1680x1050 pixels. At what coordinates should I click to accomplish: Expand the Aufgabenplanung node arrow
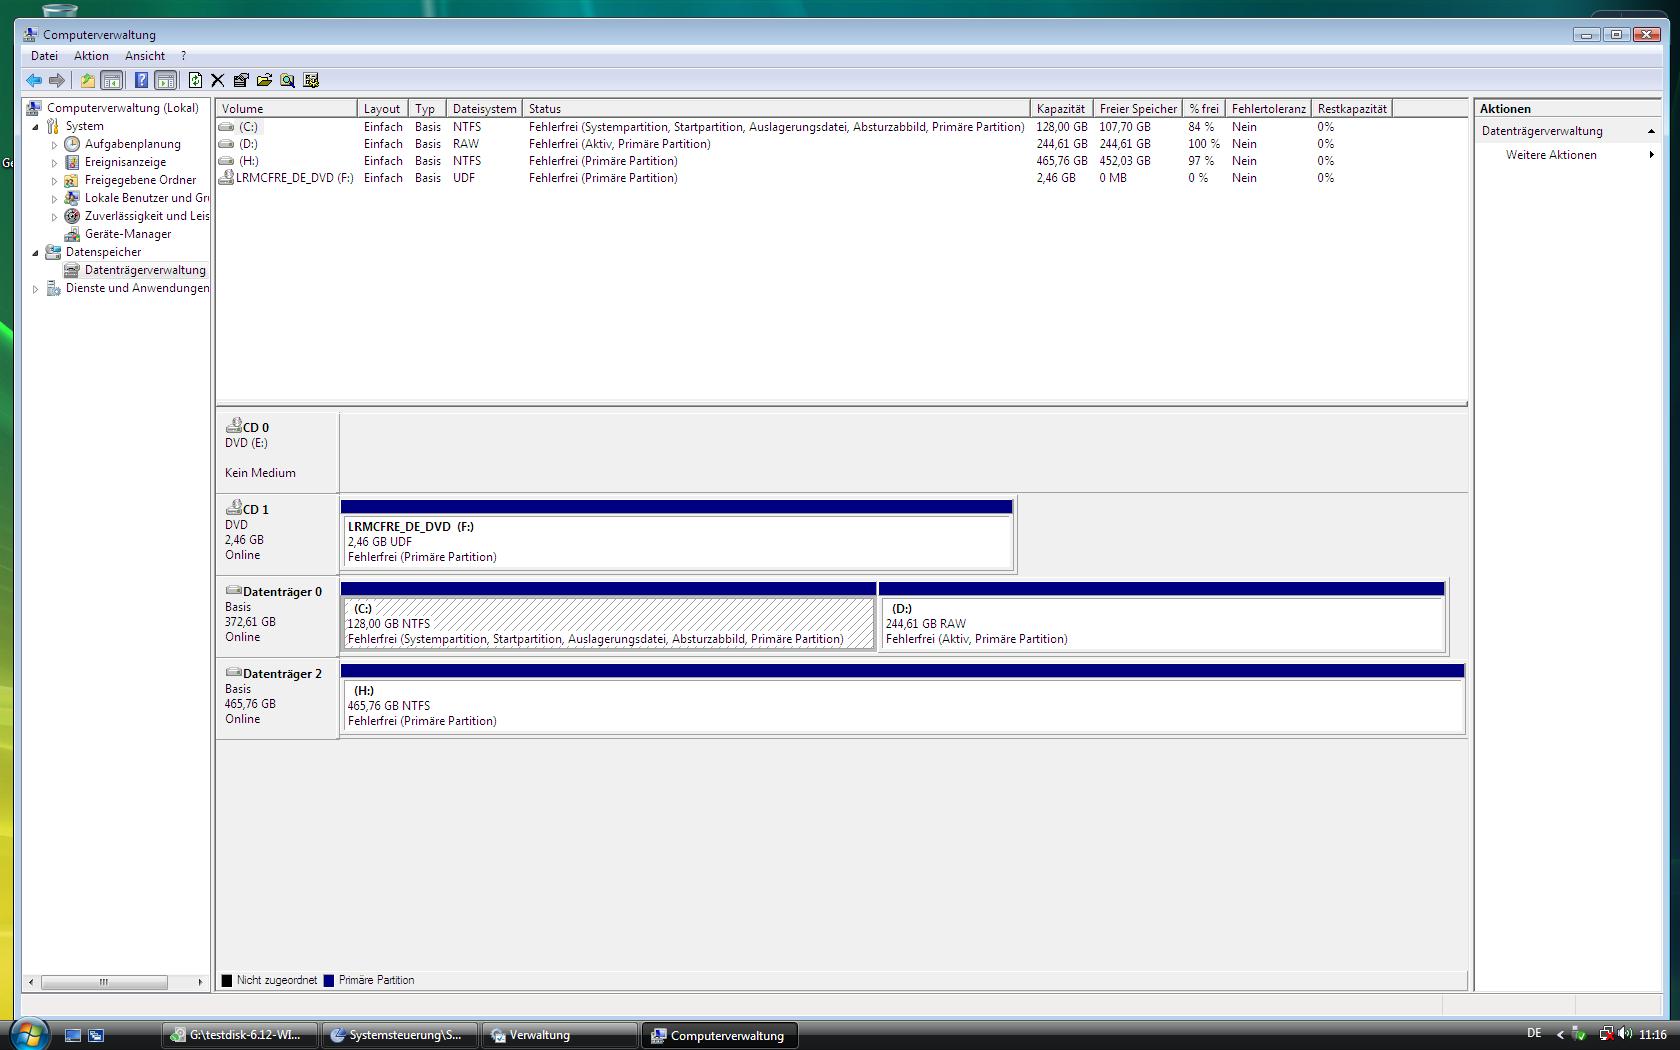(x=54, y=145)
